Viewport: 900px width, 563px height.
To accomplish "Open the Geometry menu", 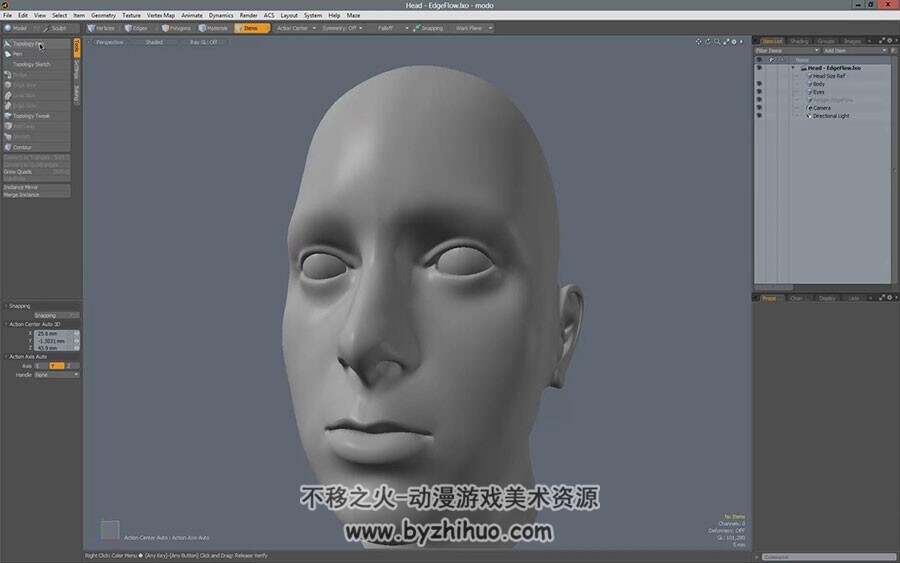I will click(x=103, y=15).
